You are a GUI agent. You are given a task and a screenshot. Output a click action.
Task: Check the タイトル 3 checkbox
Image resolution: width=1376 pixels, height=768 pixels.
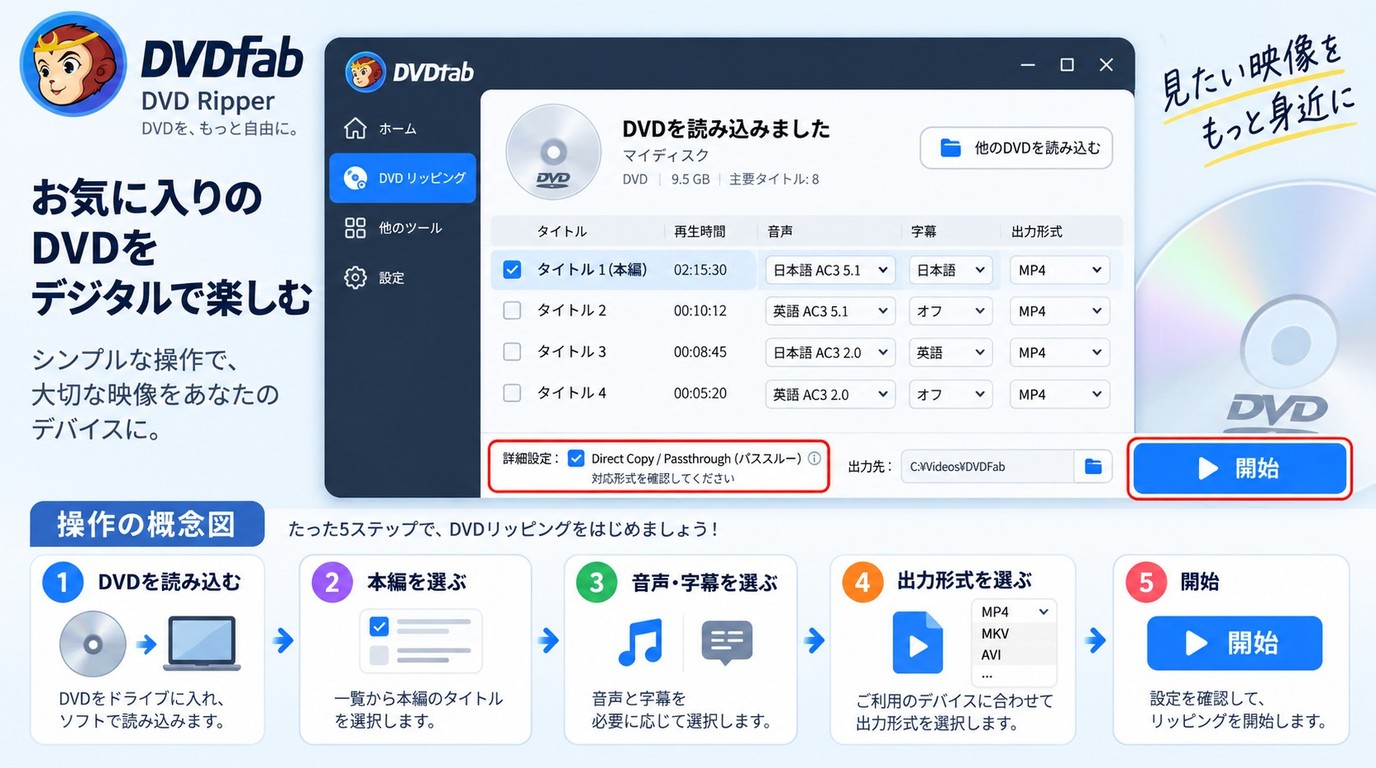coord(512,352)
